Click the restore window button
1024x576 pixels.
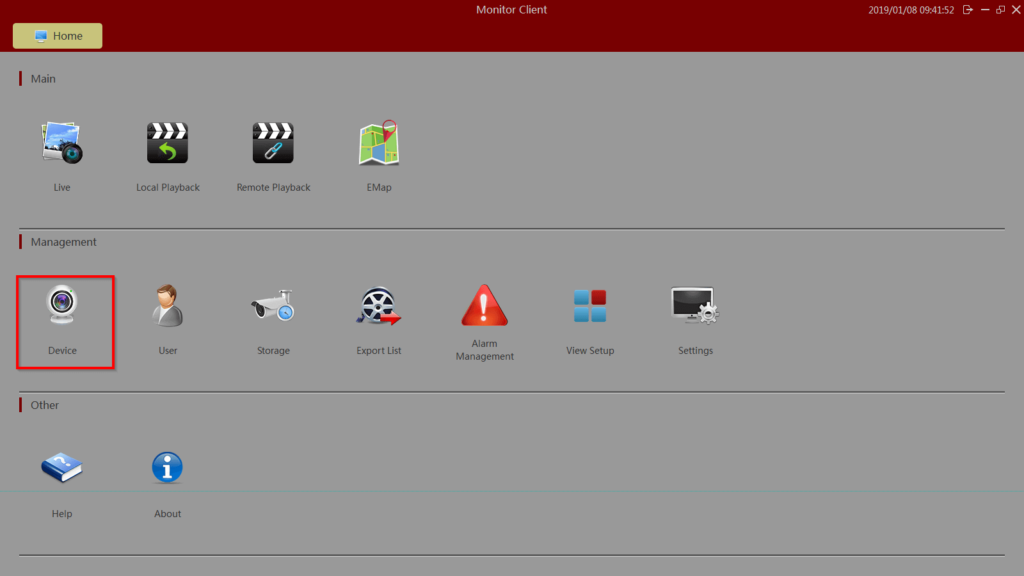tap(1000, 9)
